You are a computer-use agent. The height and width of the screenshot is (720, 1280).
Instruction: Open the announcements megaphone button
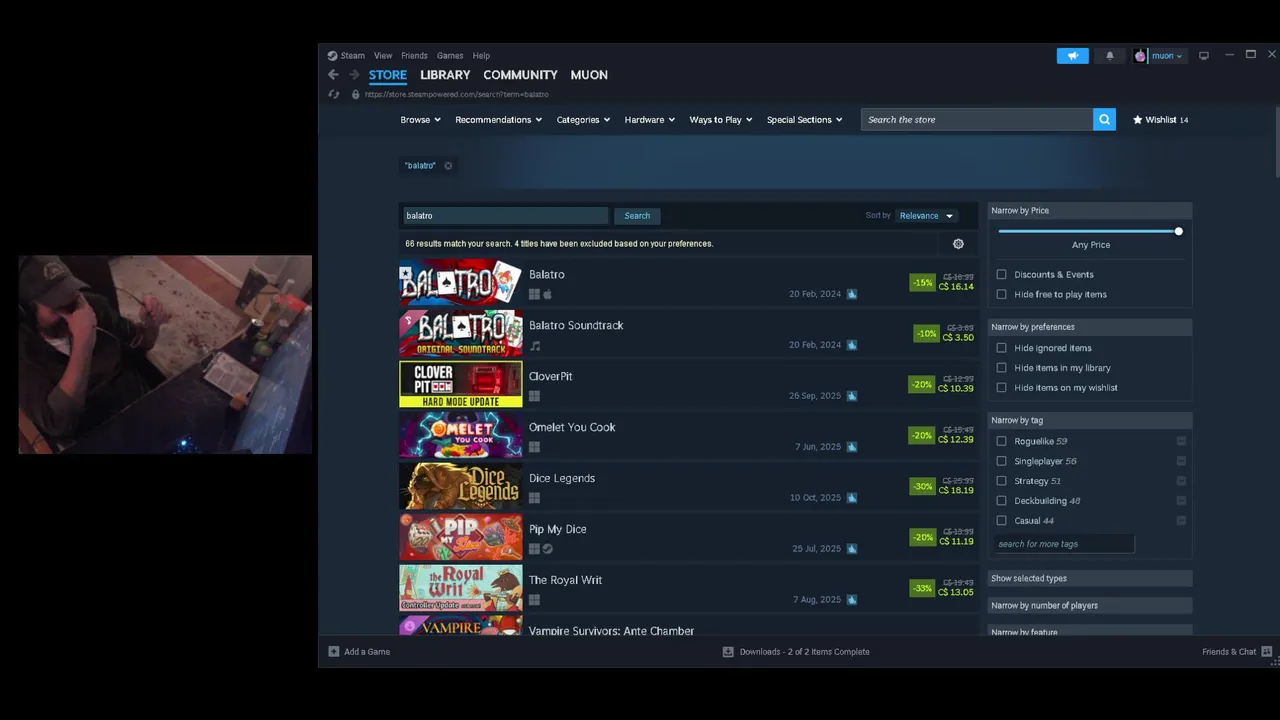[1072, 56]
